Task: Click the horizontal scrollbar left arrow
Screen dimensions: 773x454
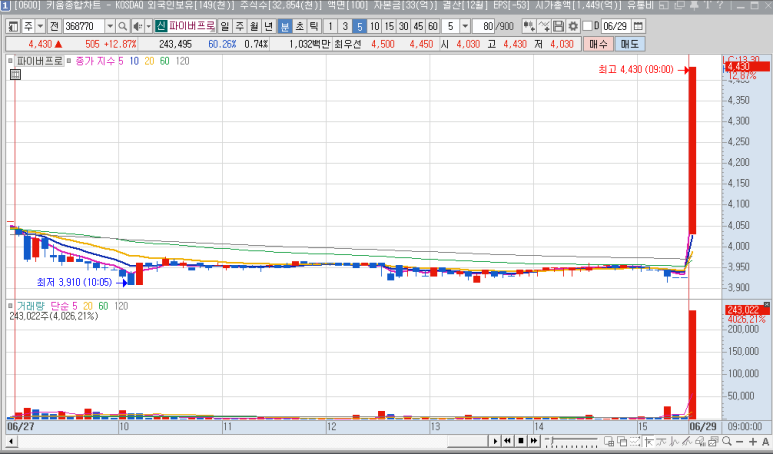Action: (x=11, y=441)
